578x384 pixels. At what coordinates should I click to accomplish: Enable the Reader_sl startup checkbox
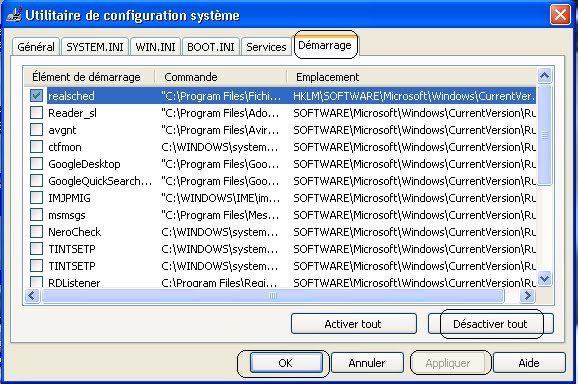click(36, 113)
